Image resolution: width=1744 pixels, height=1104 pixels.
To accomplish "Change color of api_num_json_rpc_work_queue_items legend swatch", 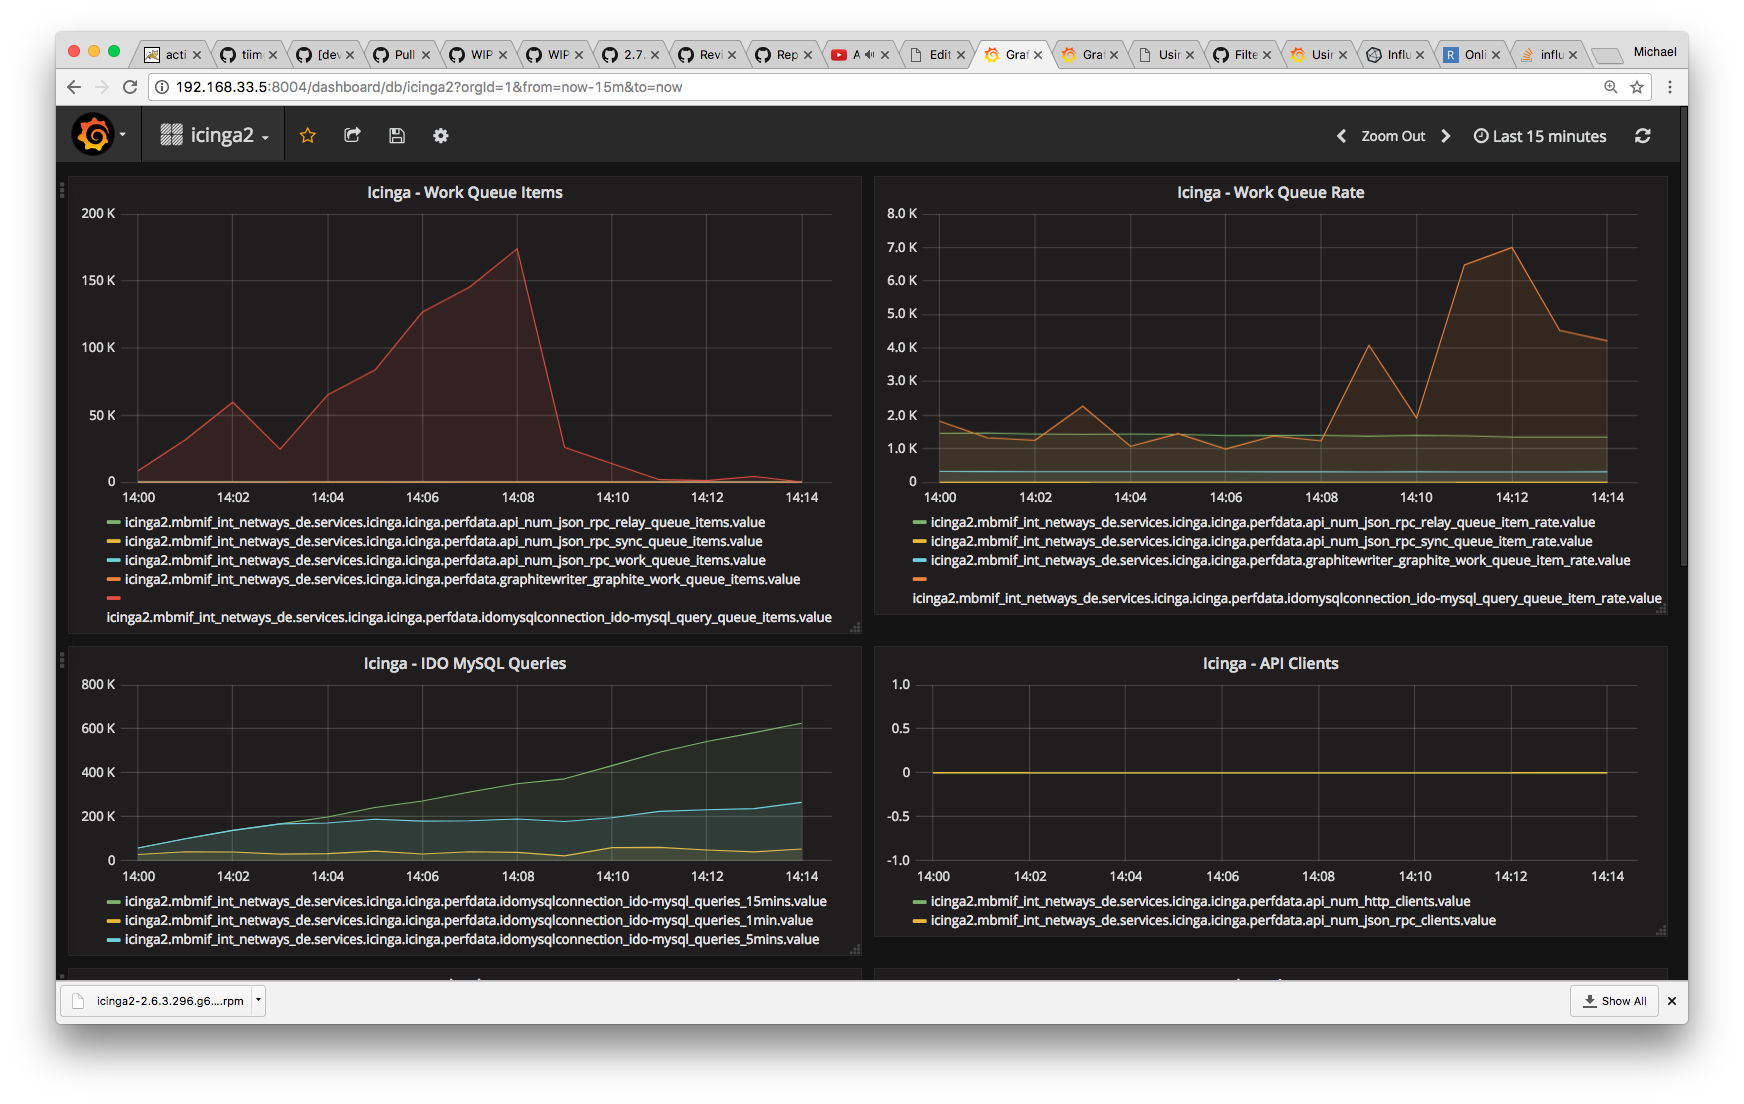I will (x=114, y=560).
